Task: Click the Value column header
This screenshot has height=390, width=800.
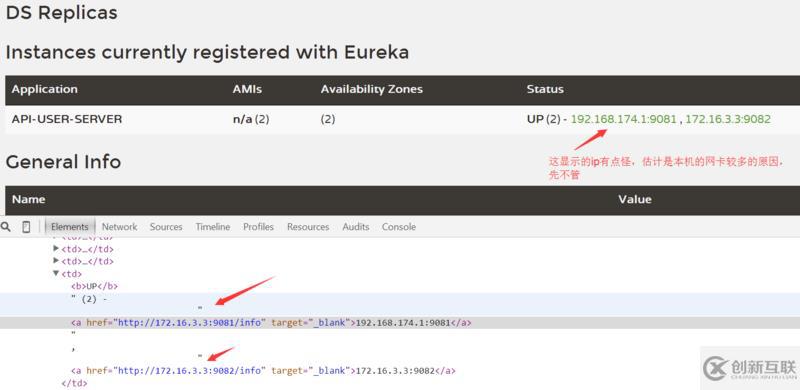Action: point(635,199)
